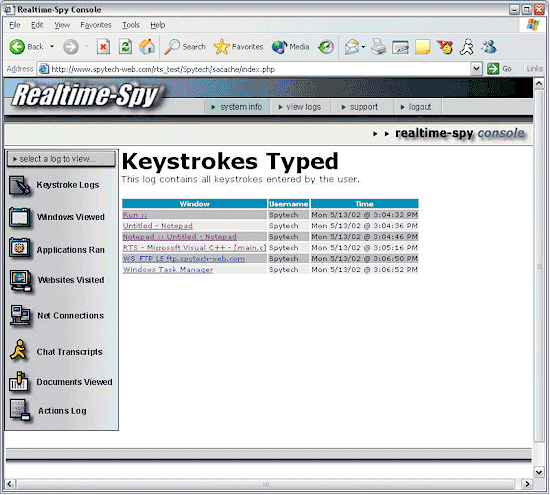
Task: Click the select a log to view button
Action: click(61, 159)
